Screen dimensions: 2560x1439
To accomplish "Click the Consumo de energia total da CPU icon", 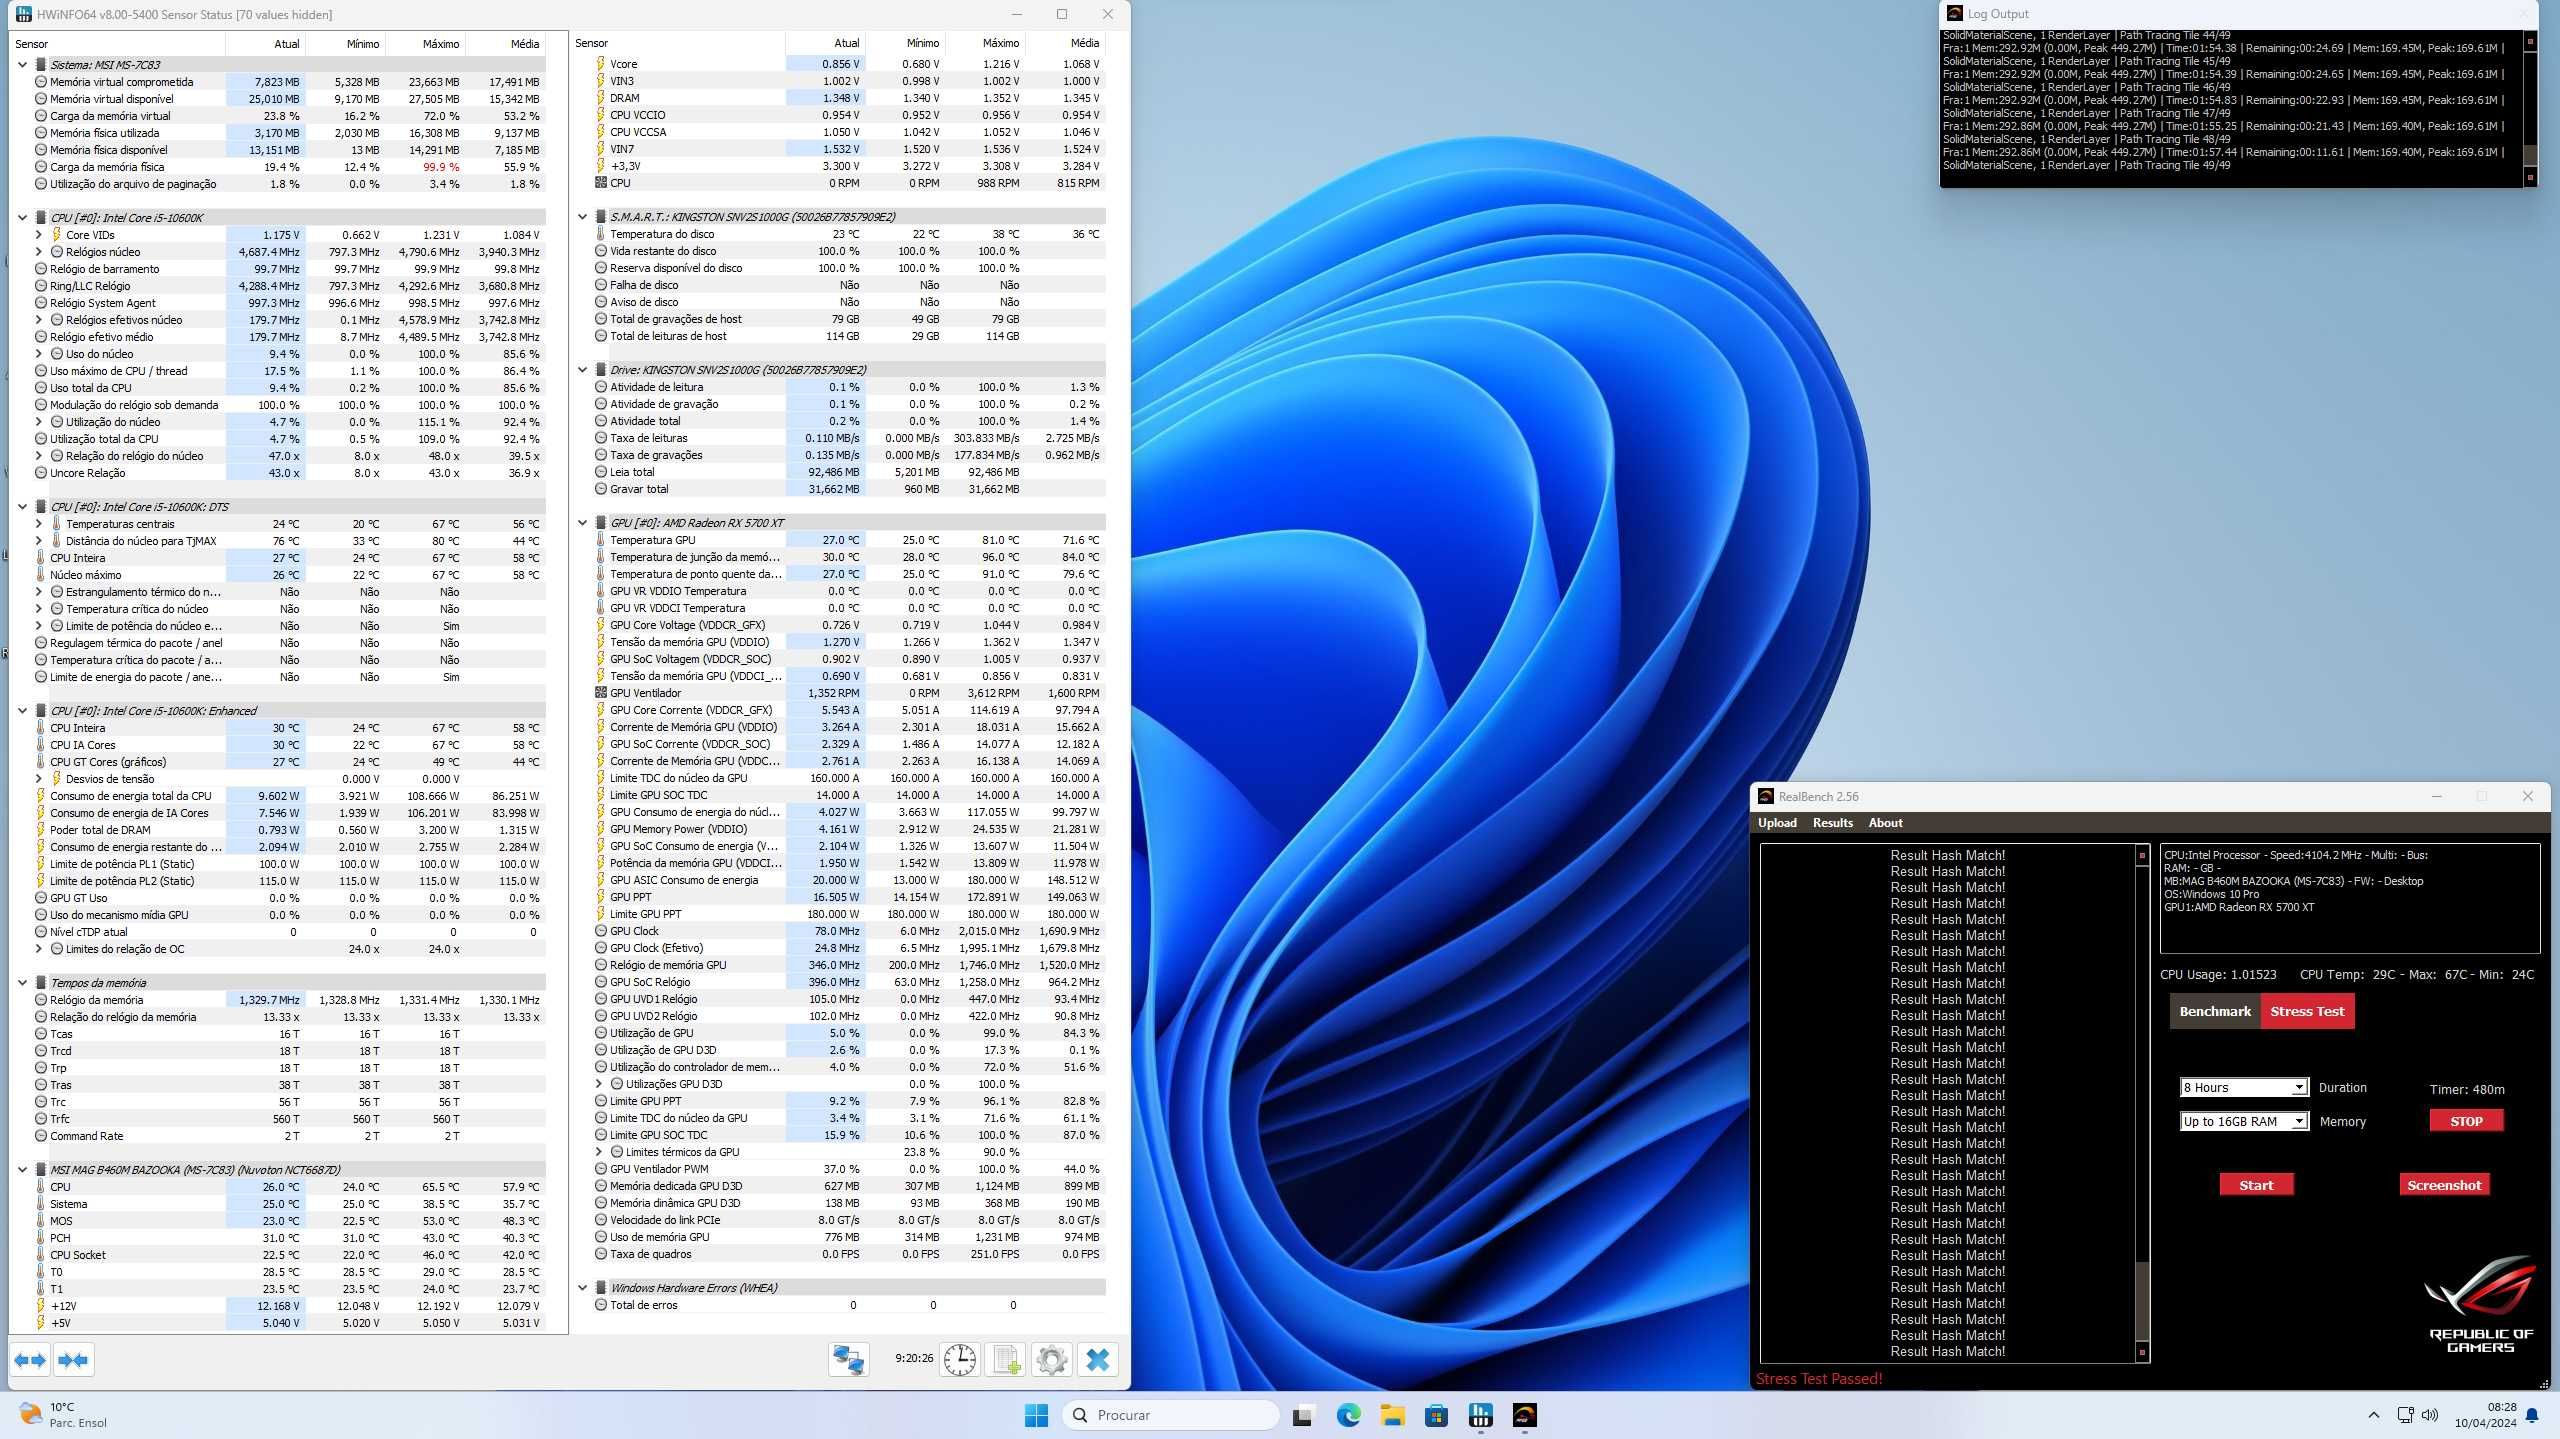I will click(x=41, y=796).
